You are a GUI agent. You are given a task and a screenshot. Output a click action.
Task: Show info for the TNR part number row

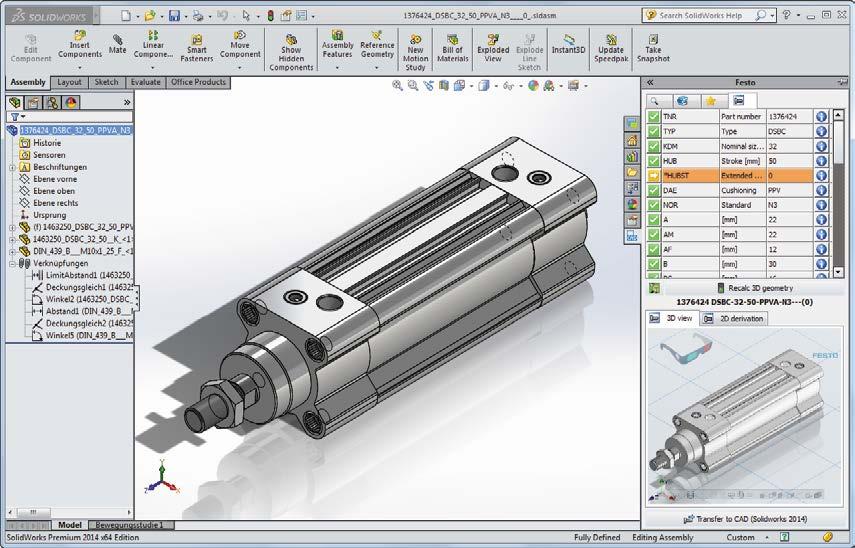click(821, 116)
